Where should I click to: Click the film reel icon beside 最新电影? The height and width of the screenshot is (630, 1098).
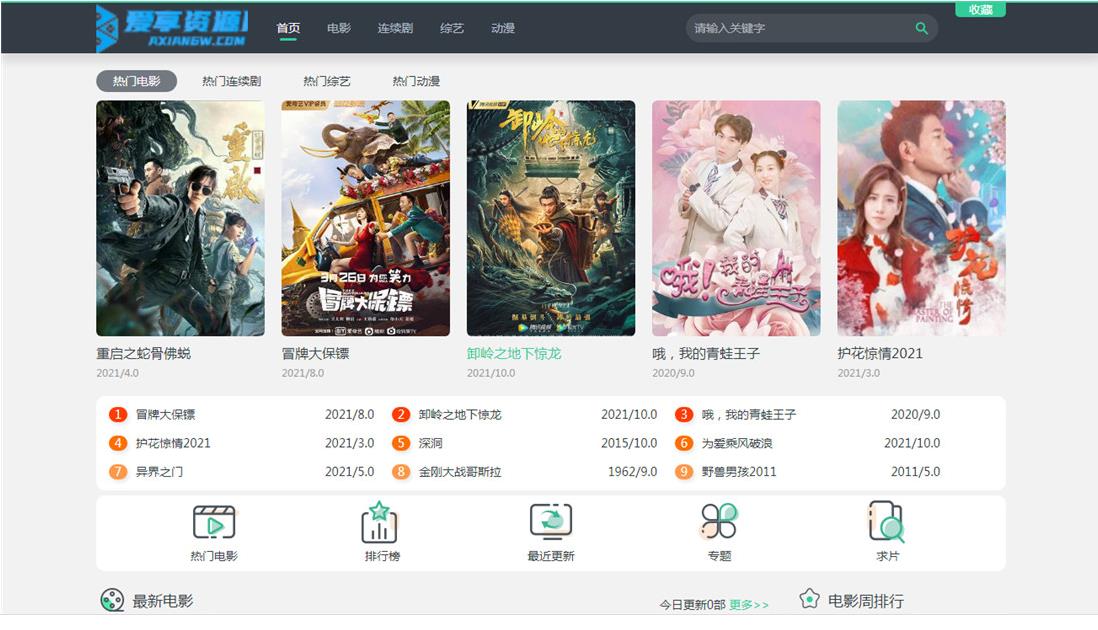[112, 600]
